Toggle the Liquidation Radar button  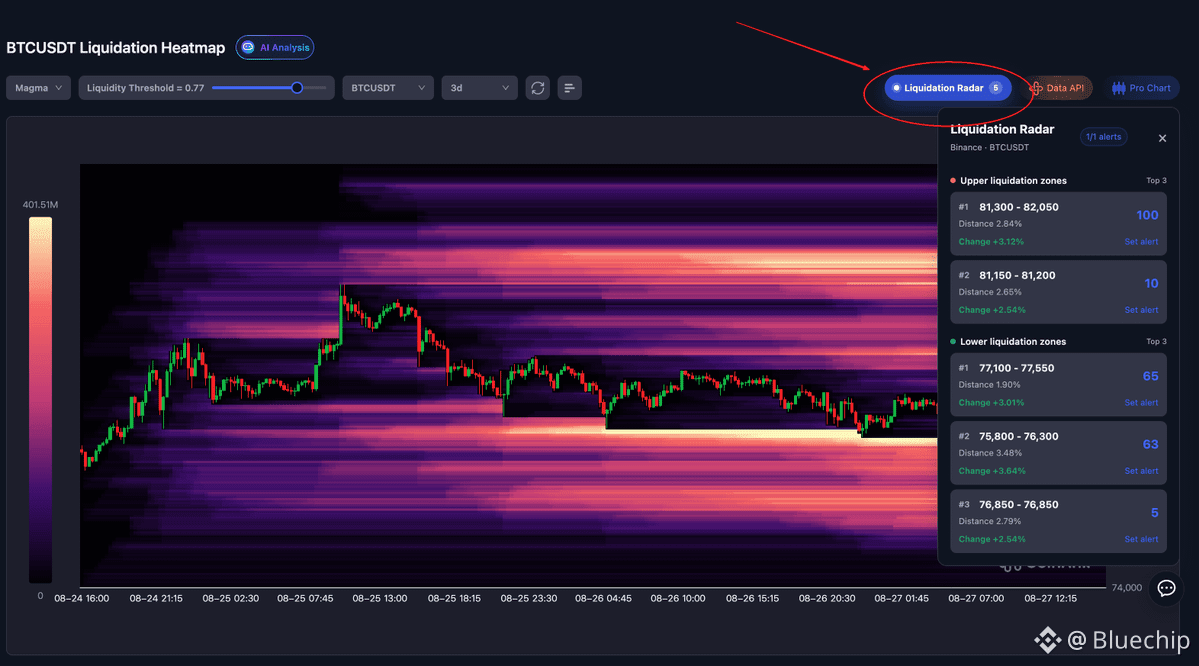coord(948,88)
